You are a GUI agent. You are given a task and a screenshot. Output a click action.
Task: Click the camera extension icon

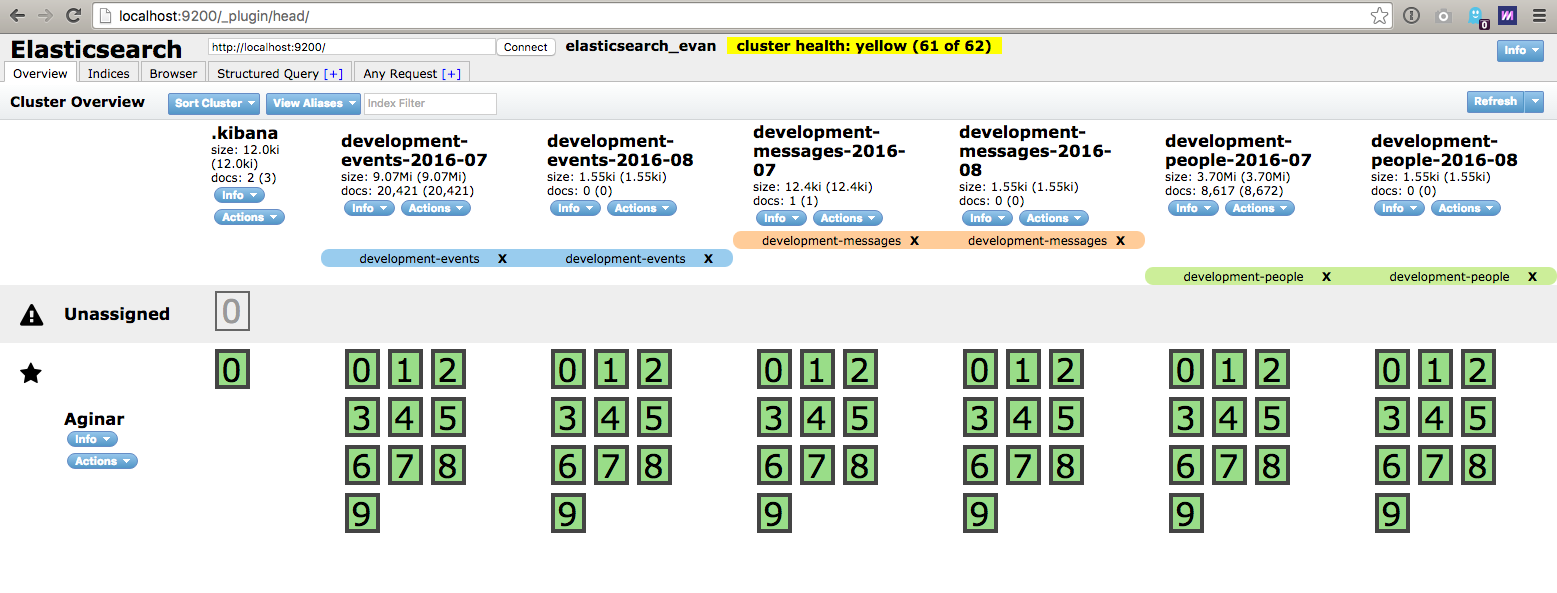pos(1443,15)
